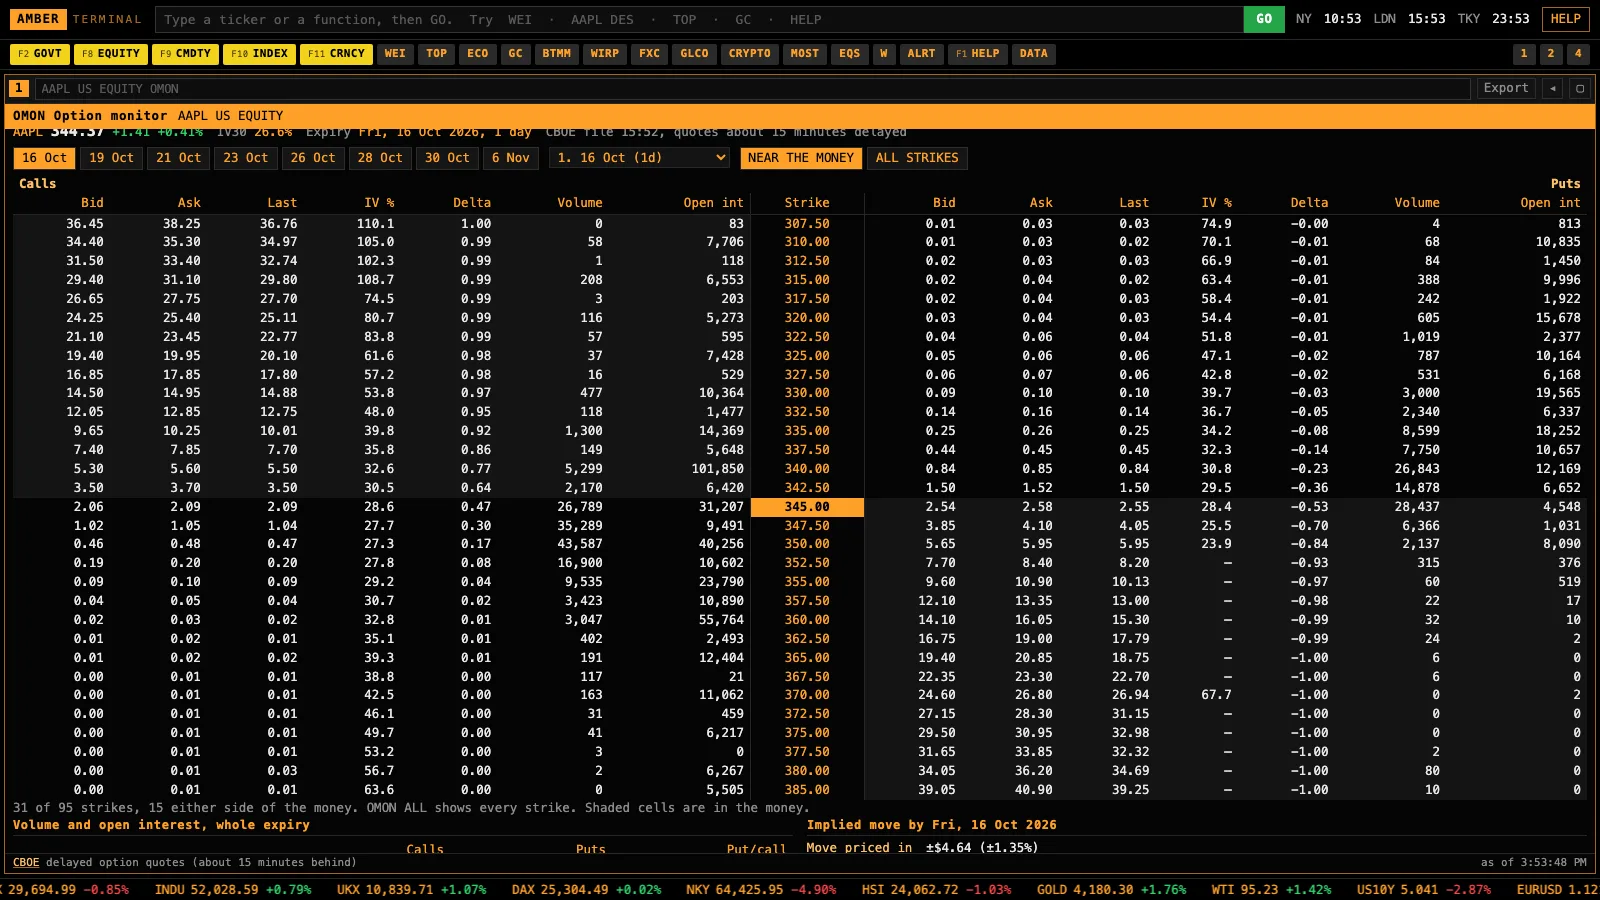Focus the AAPL US EQUITY OMON panel field
The width and height of the screenshot is (1600, 900).
pyautogui.click(x=754, y=88)
